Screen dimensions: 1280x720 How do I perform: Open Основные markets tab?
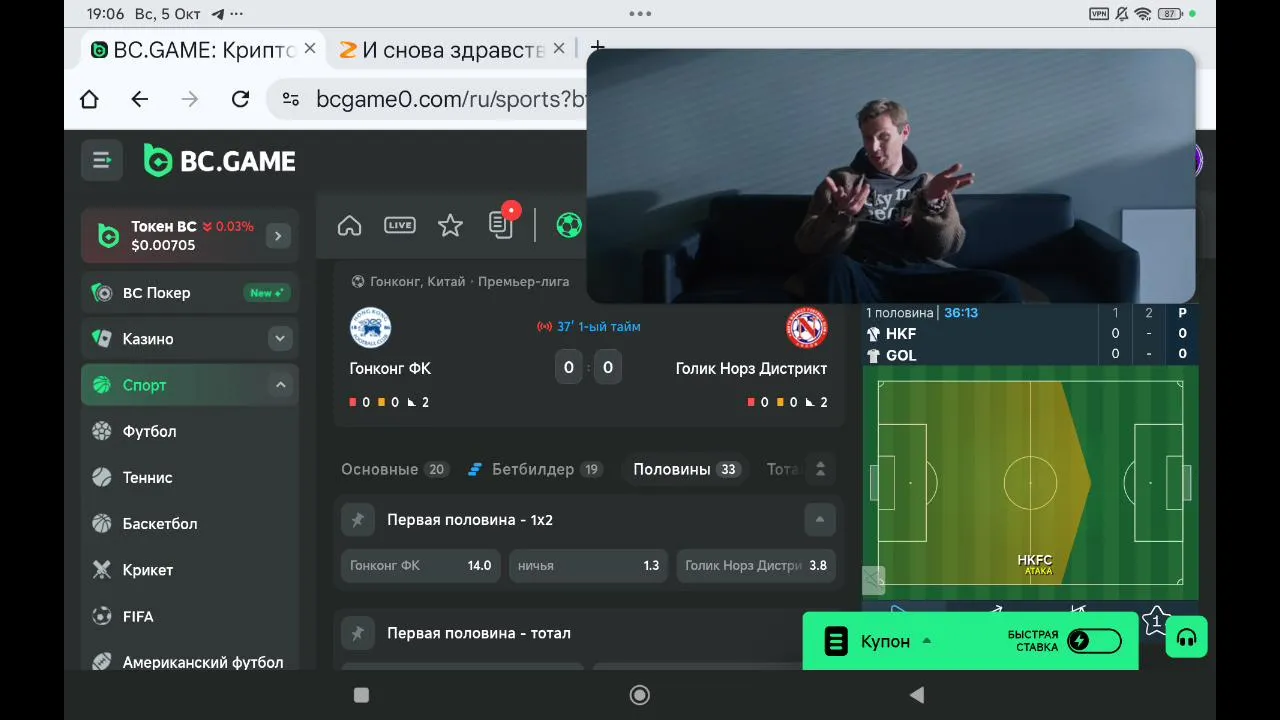[394, 469]
